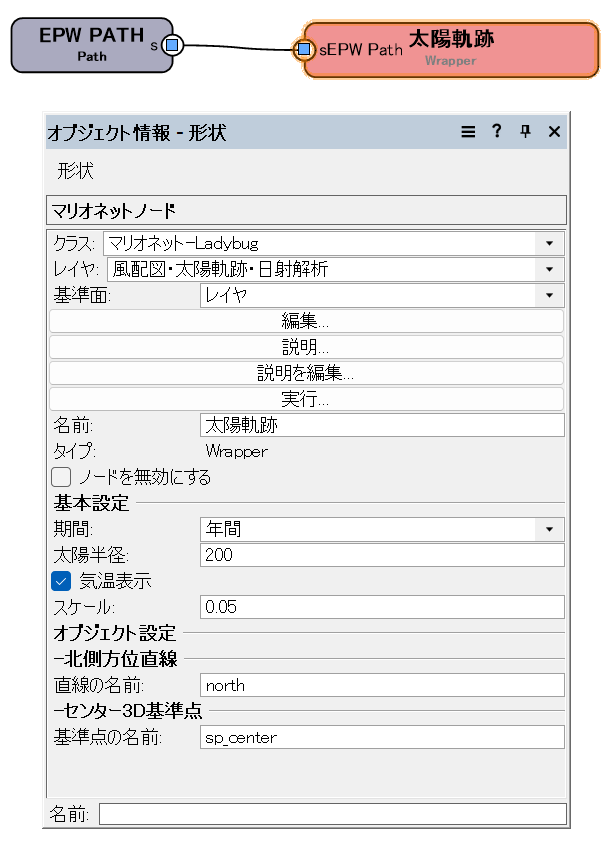The width and height of the screenshot is (615, 845).
Task: Open the palette hamburger menu icon
Action: pyautogui.click(x=467, y=132)
